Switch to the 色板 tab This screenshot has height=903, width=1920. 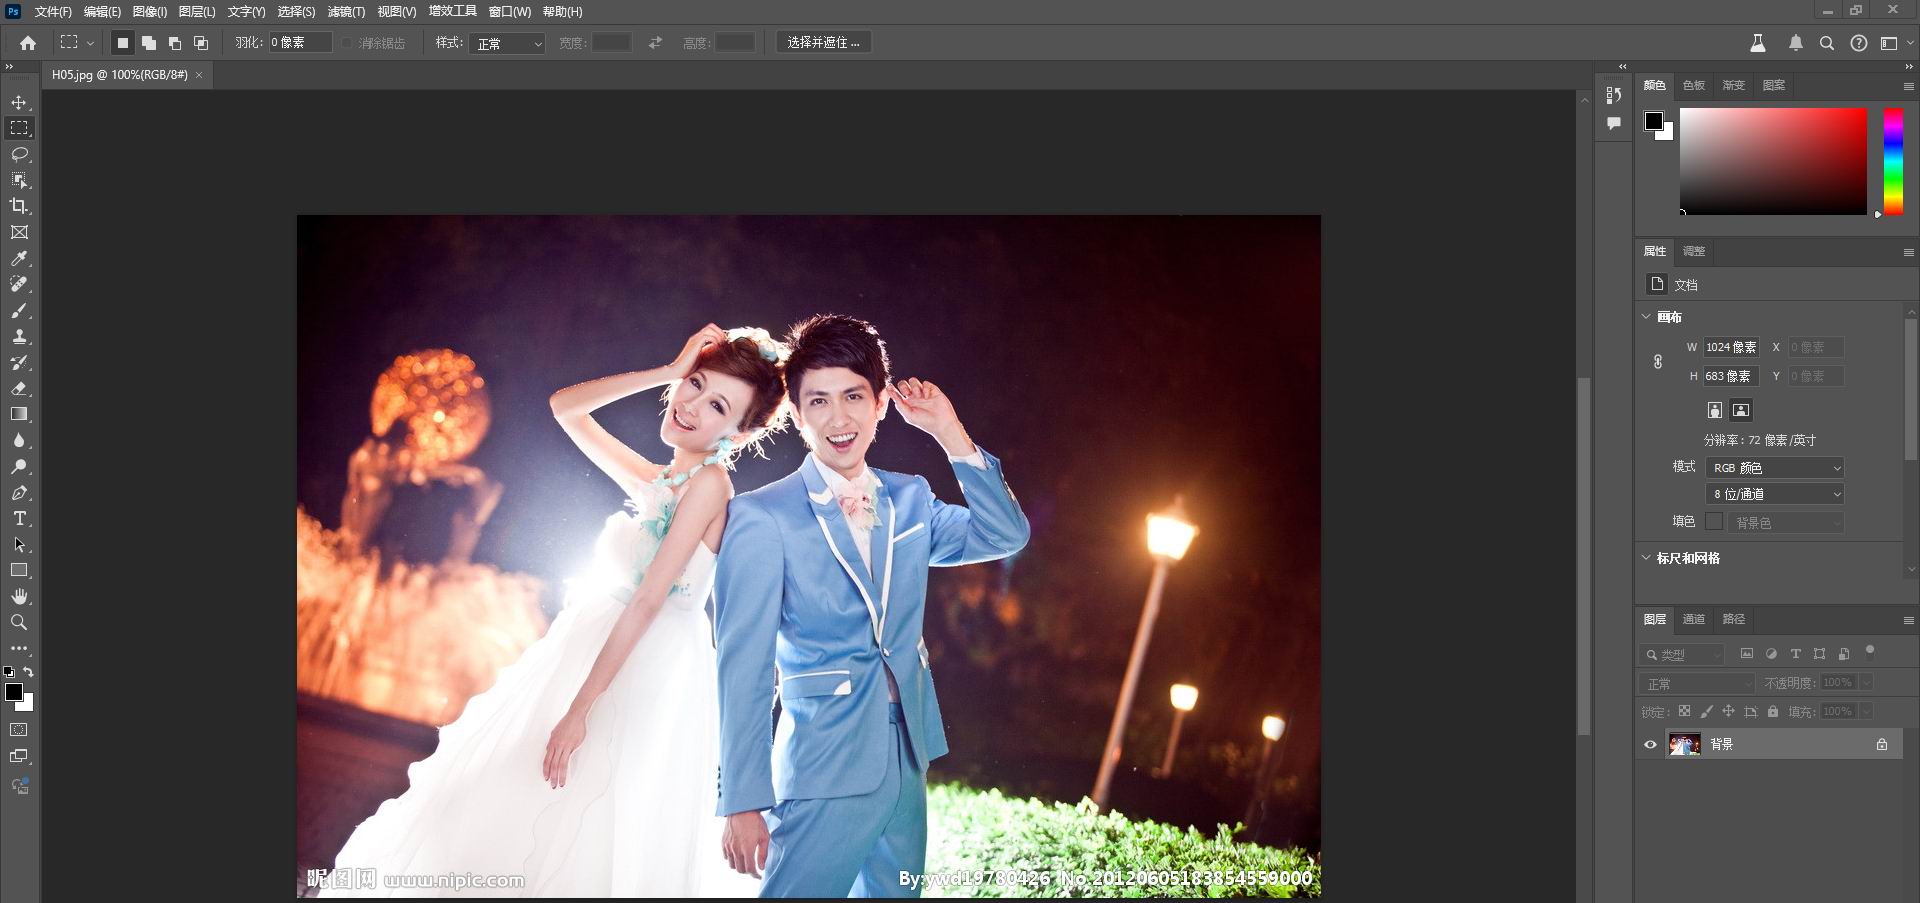pyautogui.click(x=1694, y=85)
